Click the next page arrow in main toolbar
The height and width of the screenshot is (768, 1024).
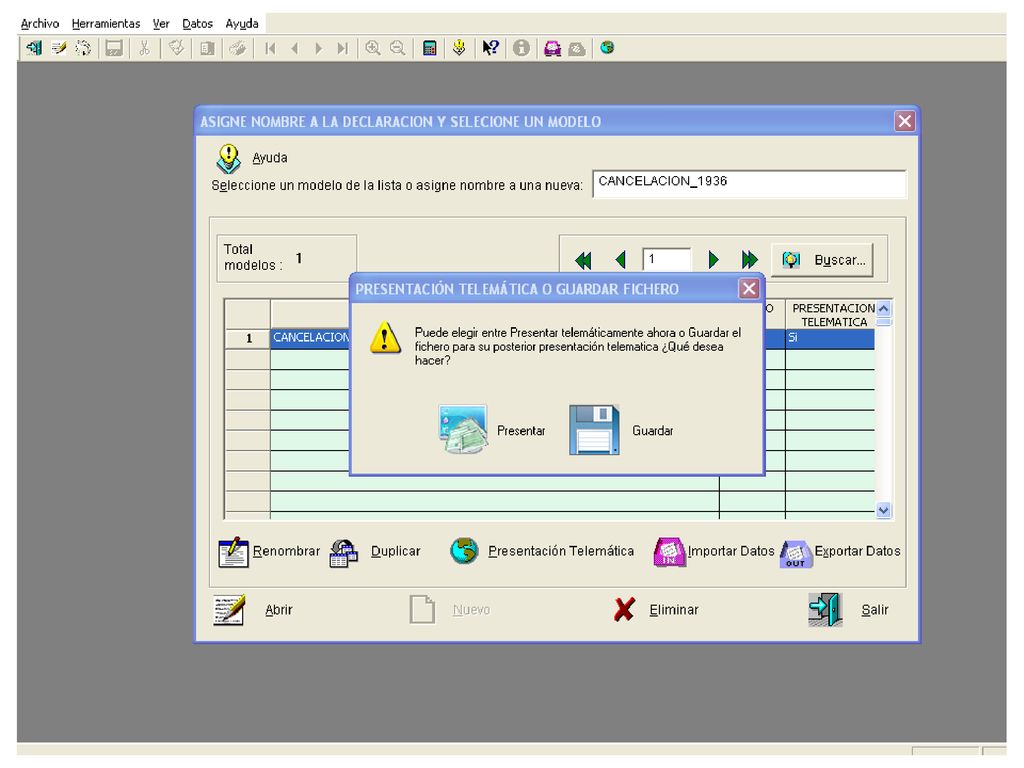coord(318,48)
